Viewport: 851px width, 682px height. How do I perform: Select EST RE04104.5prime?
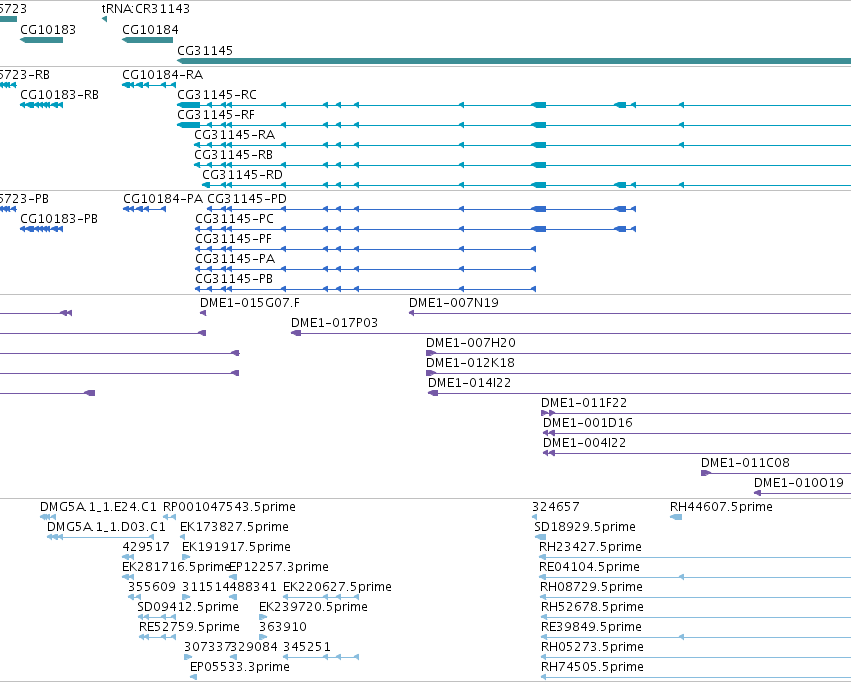tap(589, 568)
